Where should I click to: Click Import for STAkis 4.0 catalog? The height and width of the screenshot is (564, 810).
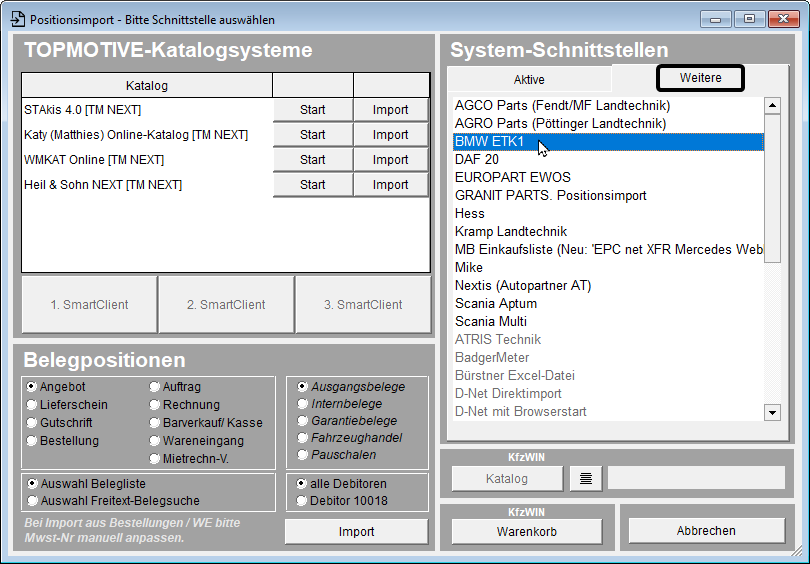391,109
